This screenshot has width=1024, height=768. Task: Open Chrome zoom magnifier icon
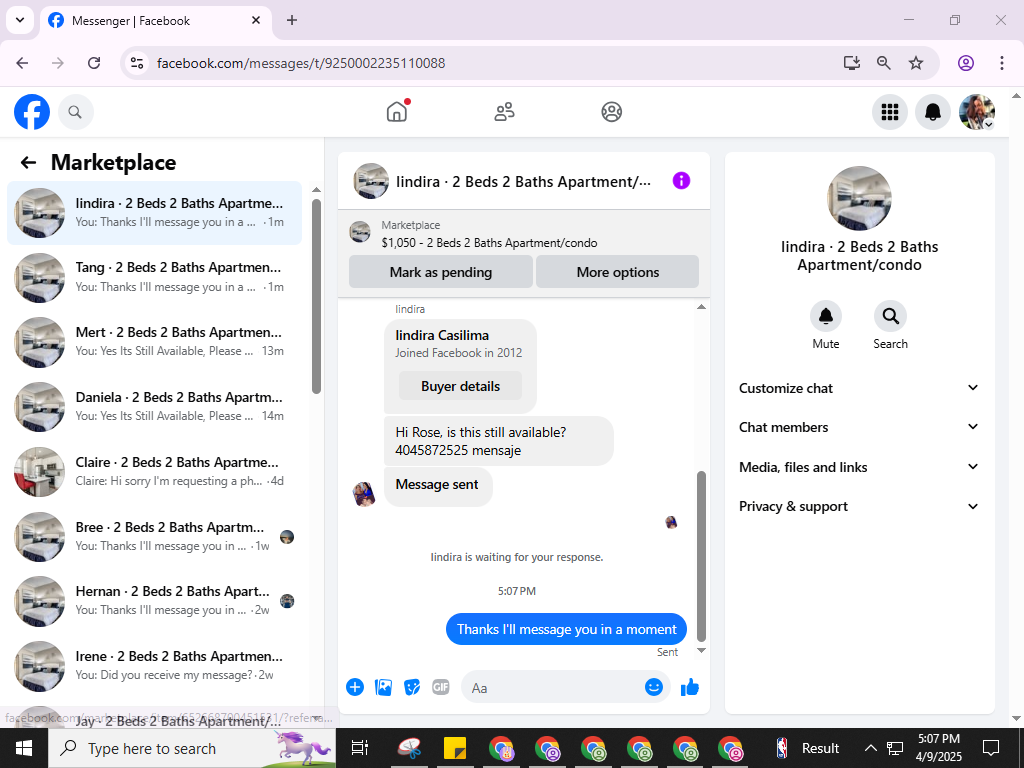click(x=884, y=63)
